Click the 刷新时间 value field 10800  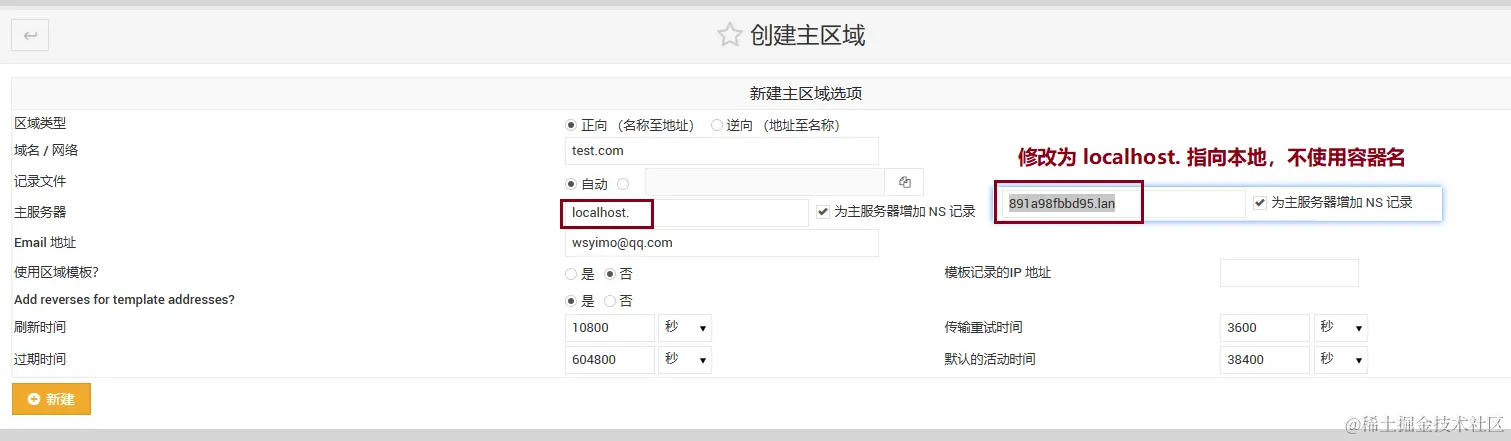(x=610, y=328)
